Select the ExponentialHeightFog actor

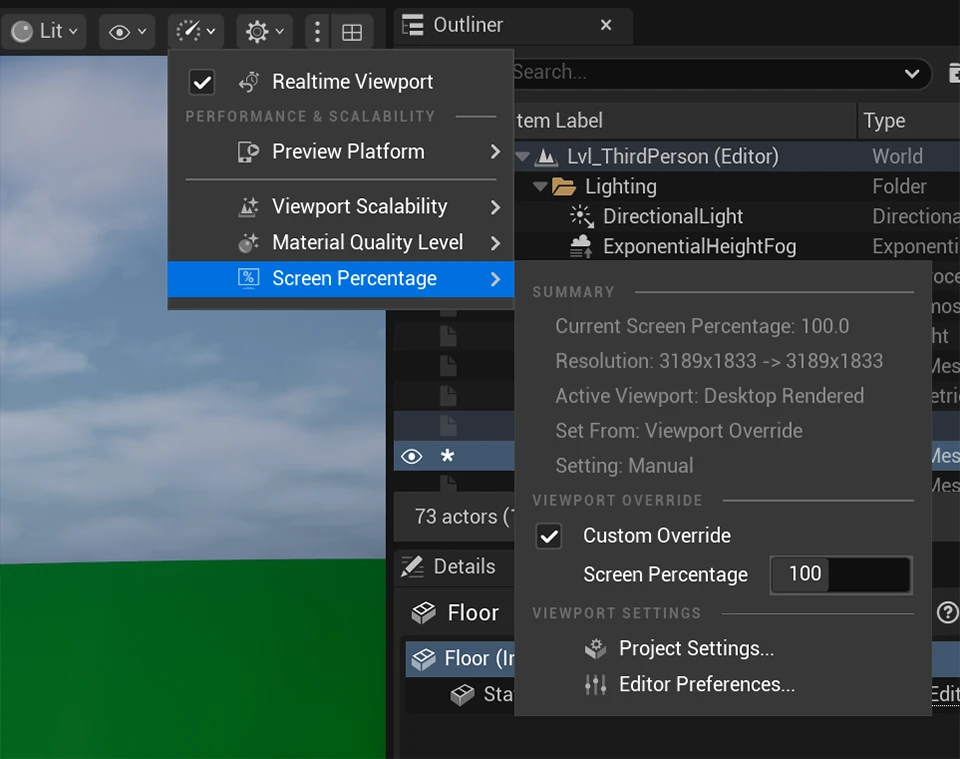coord(700,246)
